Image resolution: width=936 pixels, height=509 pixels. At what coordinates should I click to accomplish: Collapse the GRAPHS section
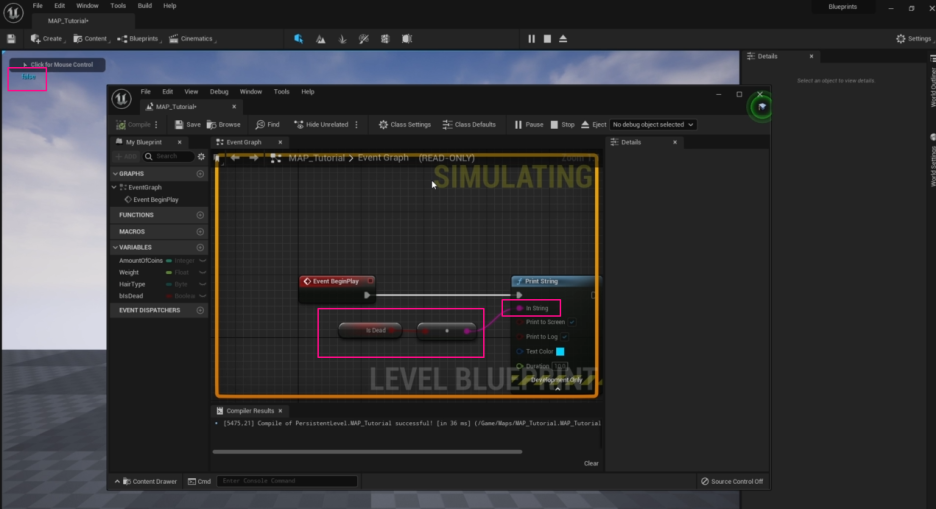(x=115, y=174)
